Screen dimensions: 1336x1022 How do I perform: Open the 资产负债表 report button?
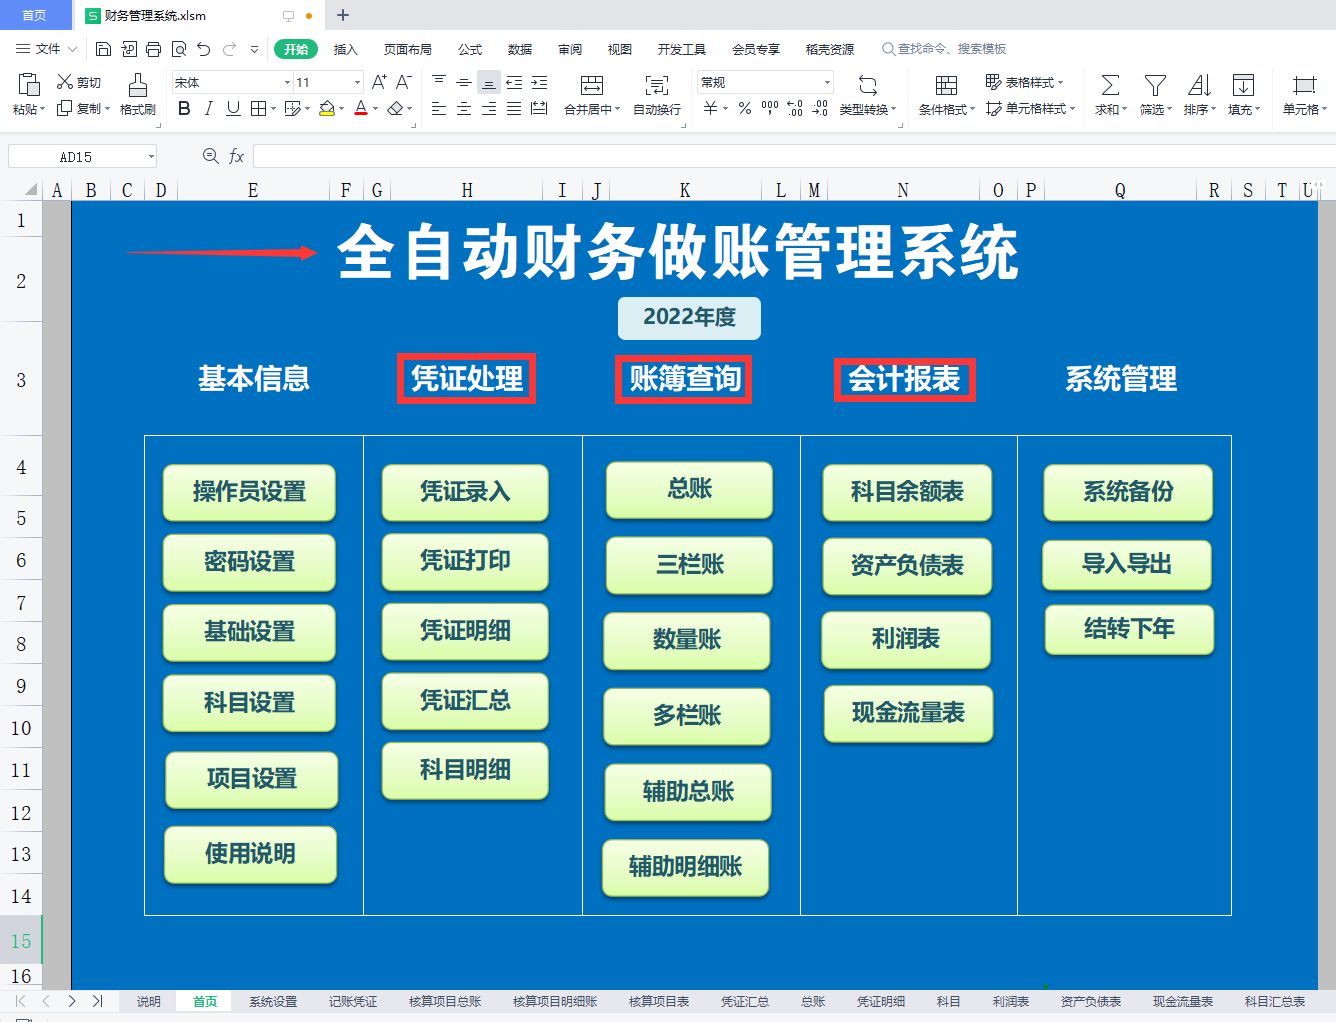pos(906,566)
